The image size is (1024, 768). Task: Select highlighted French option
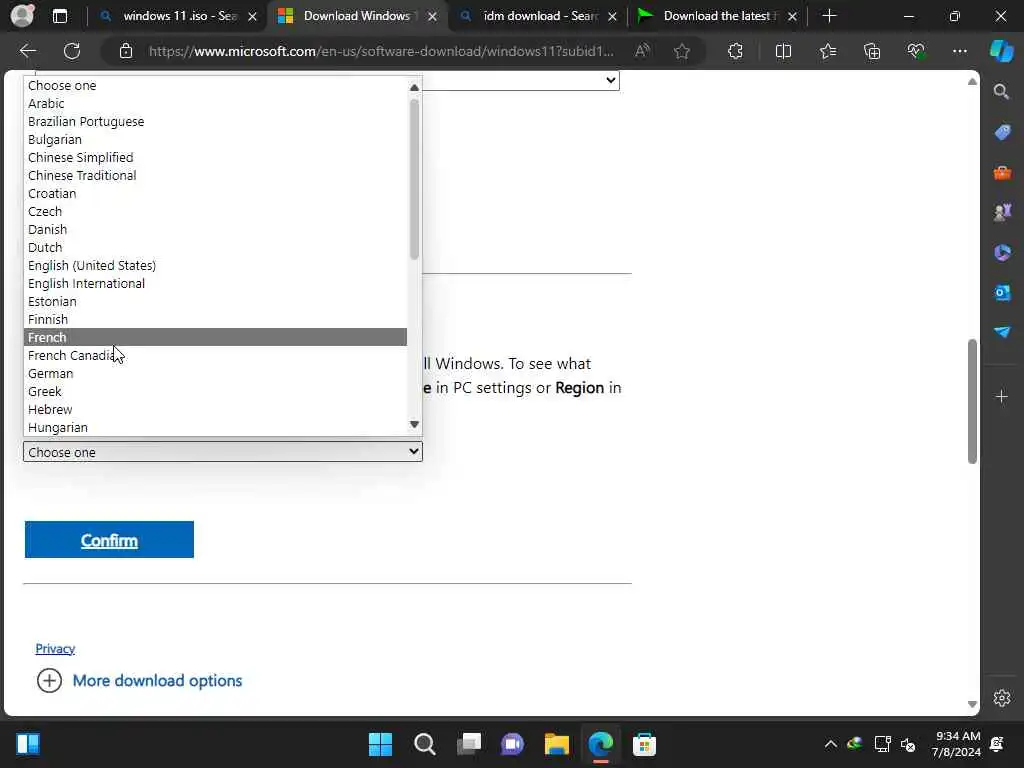[x=216, y=337]
